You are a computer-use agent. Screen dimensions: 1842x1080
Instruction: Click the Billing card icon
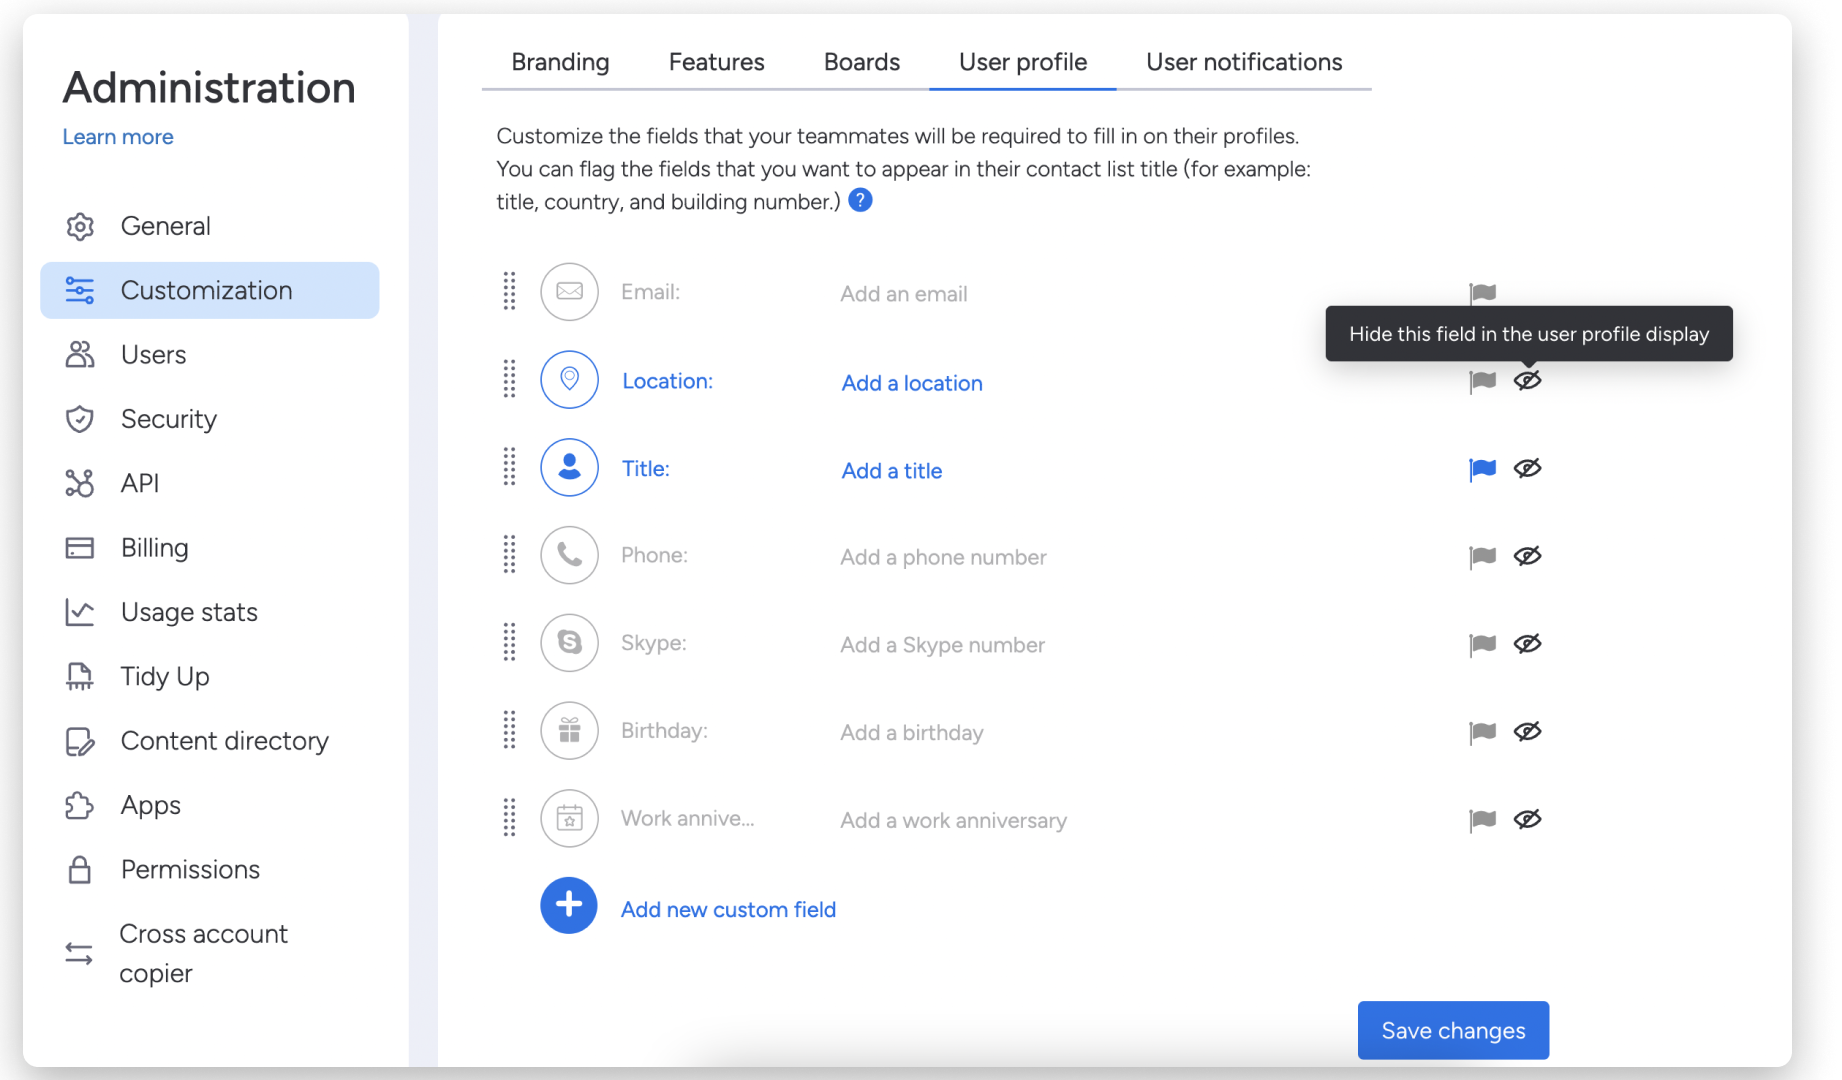80,547
